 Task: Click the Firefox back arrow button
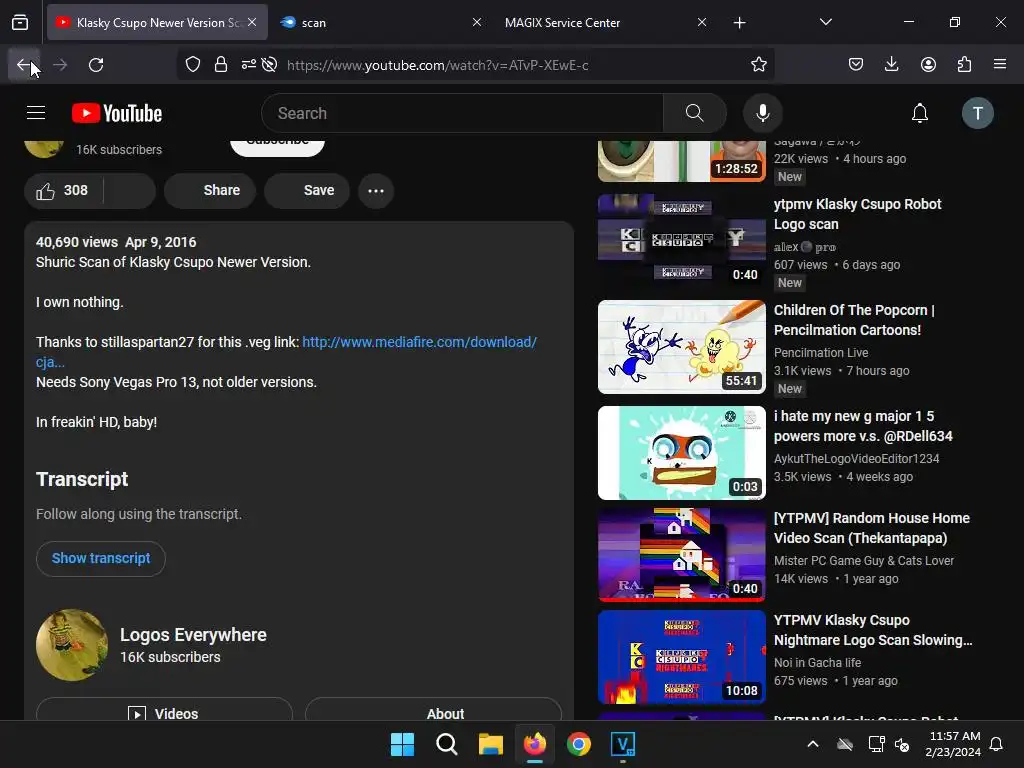click(24, 65)
